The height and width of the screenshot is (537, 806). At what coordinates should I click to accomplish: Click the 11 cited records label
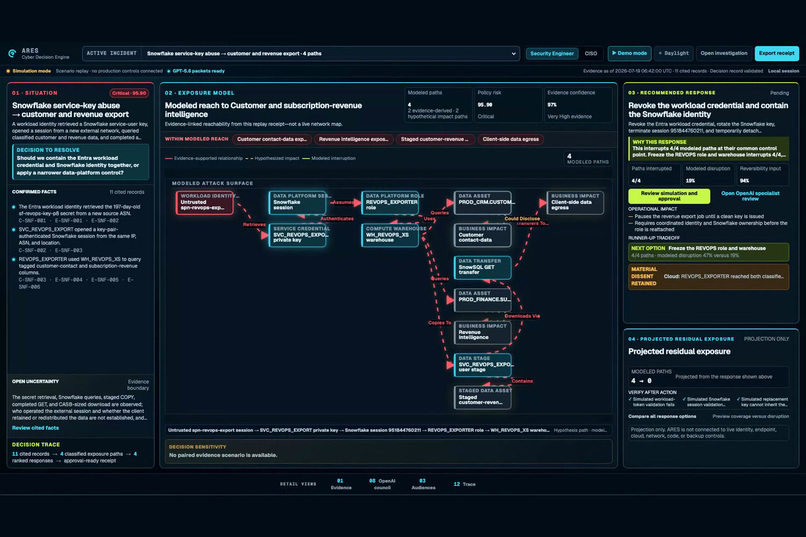coord(127,192)
